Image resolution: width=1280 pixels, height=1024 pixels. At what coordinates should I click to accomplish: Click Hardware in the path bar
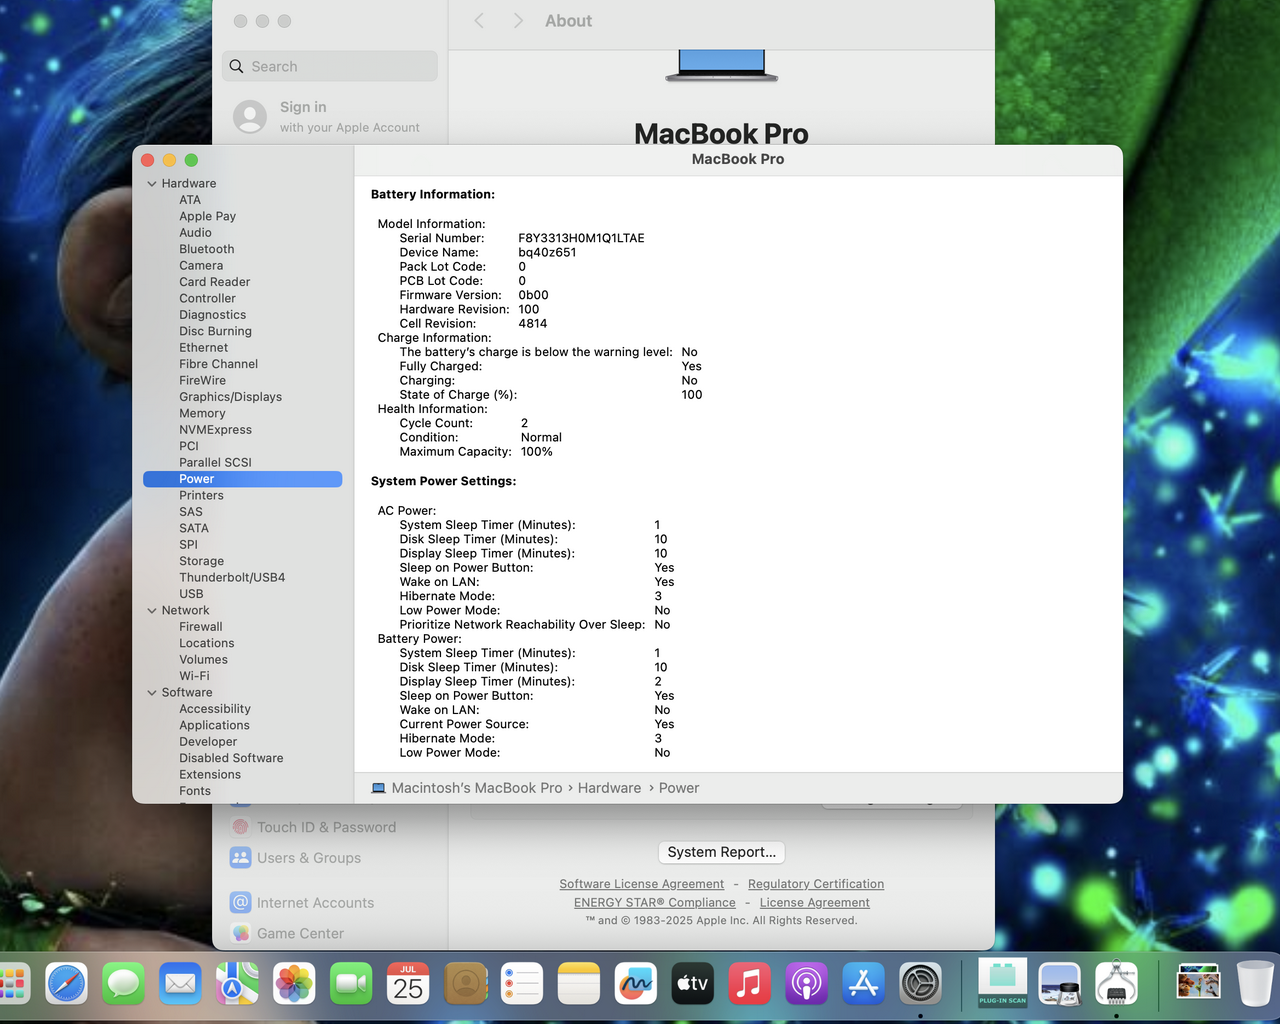609,788
